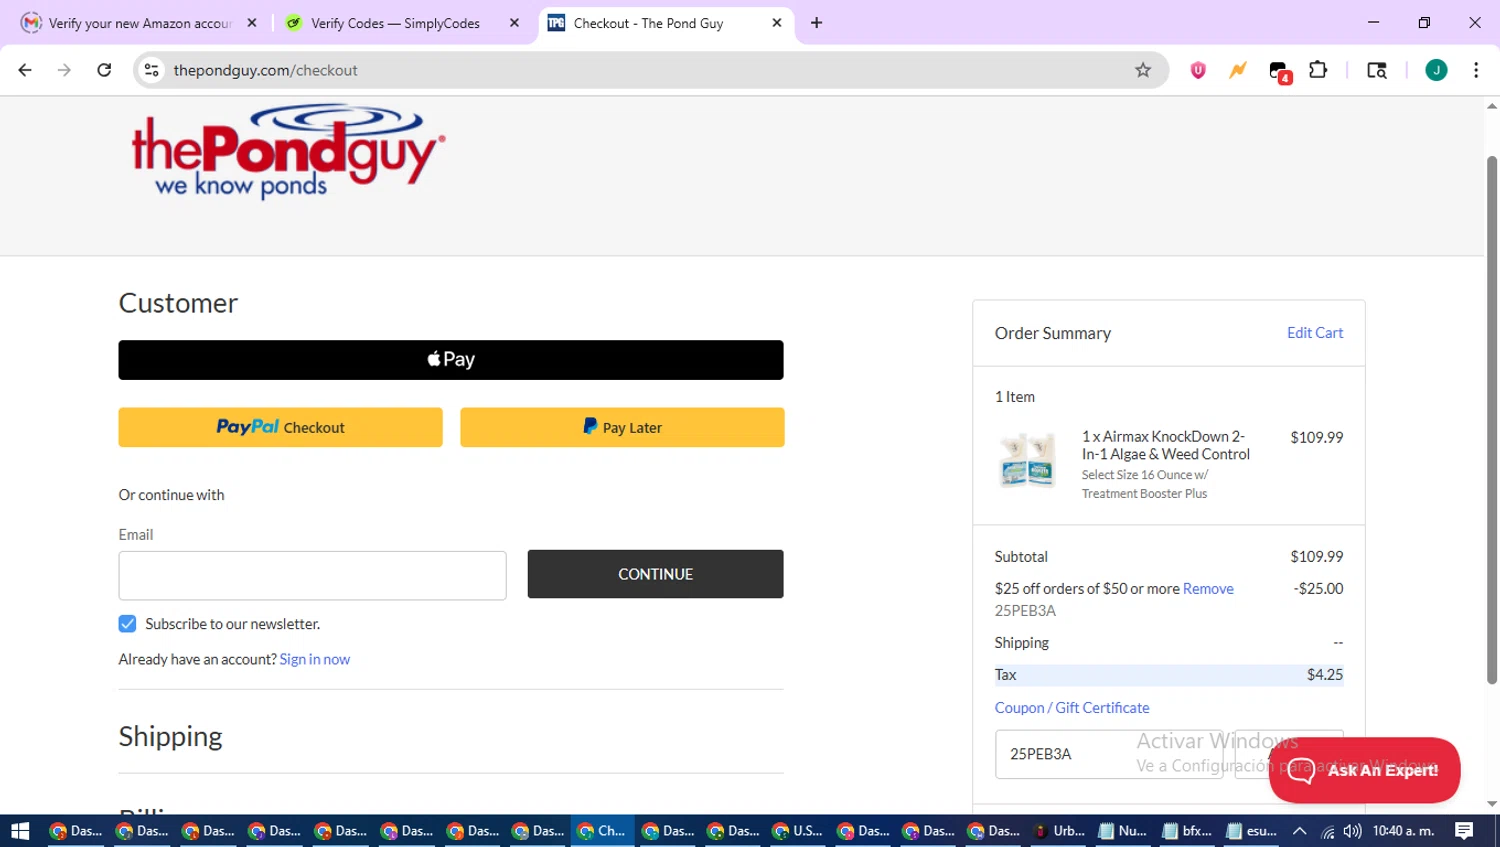Open the bfx... Notepad taskbar item
The image size is (1500, 847).
coord(1187,831)
